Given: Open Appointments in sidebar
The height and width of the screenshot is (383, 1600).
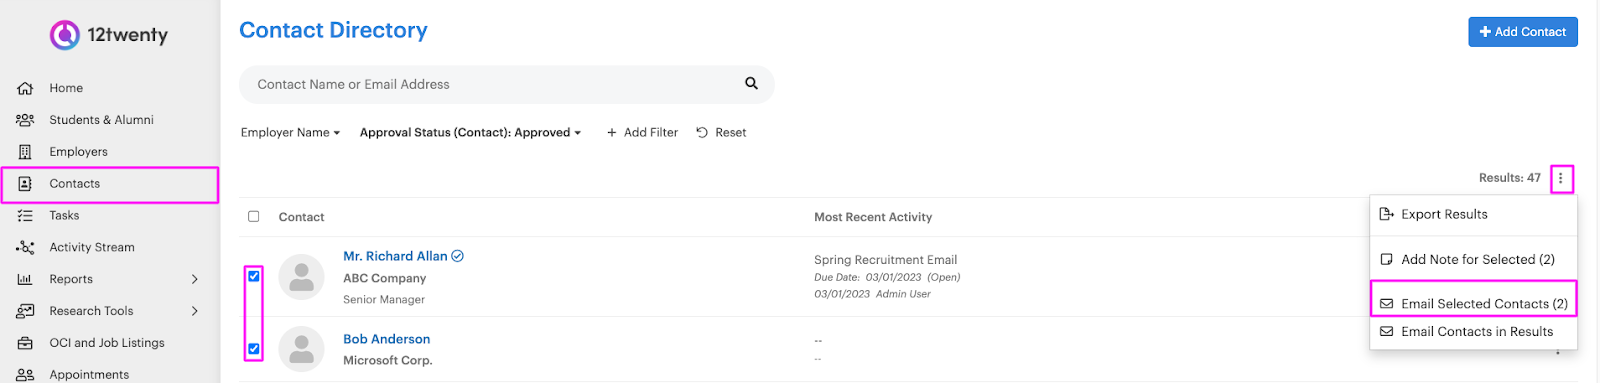Looking at the screenshot, I should point(89,374).
